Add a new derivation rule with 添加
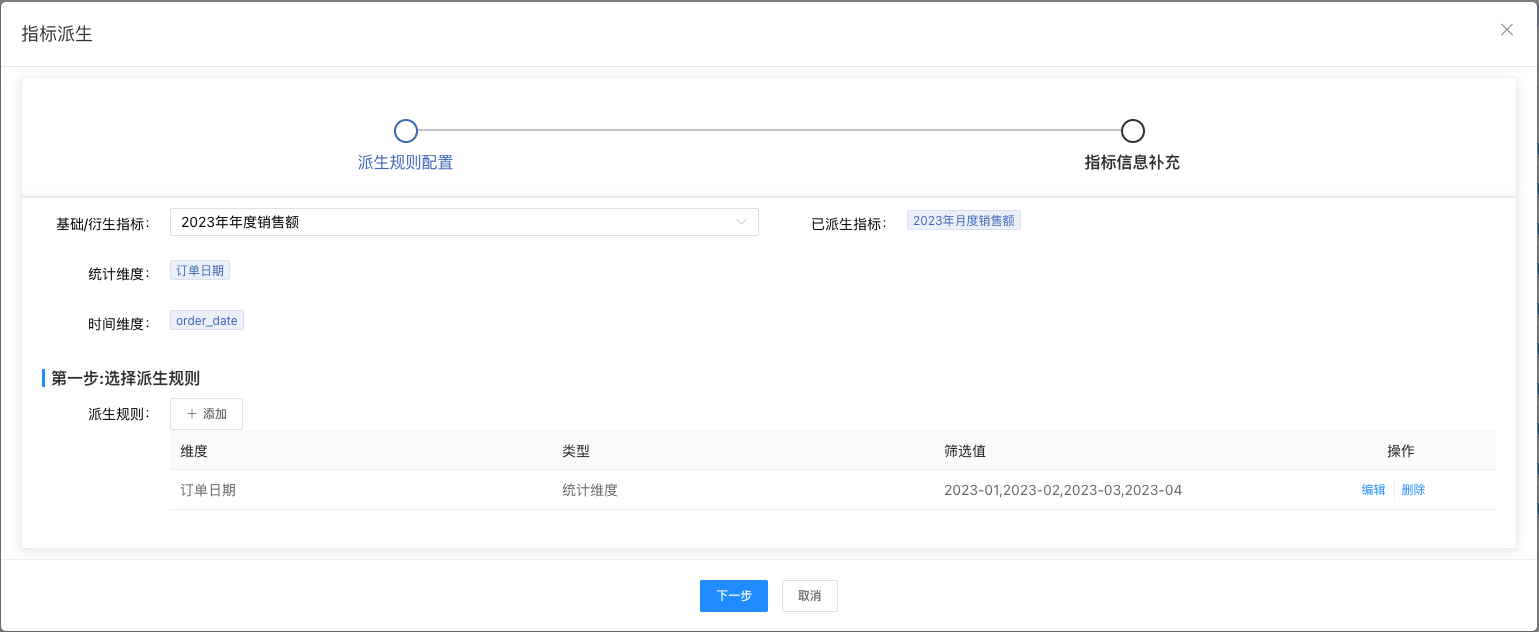The width and height of the screenshot is (1539, 632). pos(206,414)
